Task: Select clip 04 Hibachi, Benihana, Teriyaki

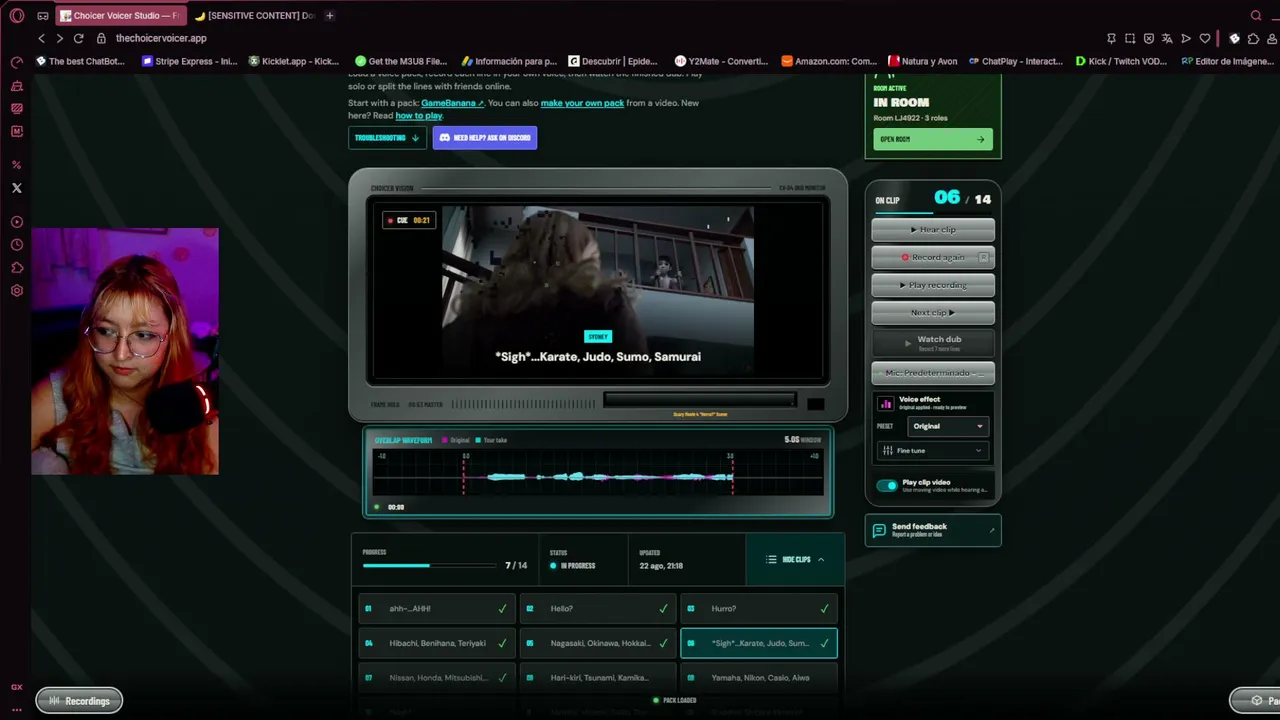Action: click(436, 643)
